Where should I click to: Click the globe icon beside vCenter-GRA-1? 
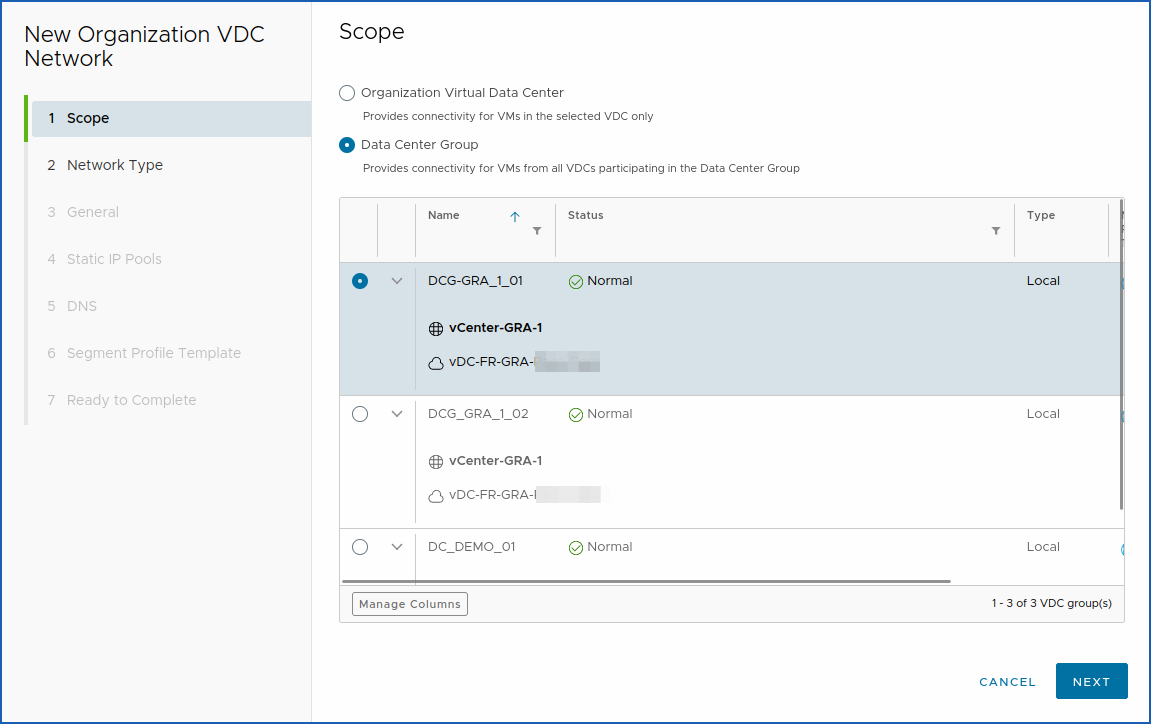[436, 327]
